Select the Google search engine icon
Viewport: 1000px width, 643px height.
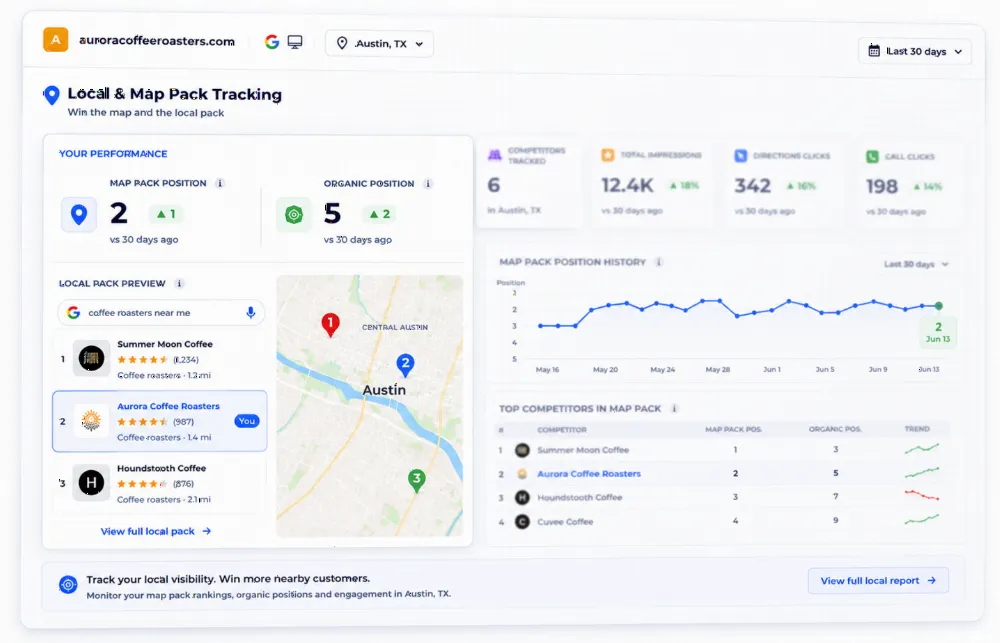coord(272,42)
